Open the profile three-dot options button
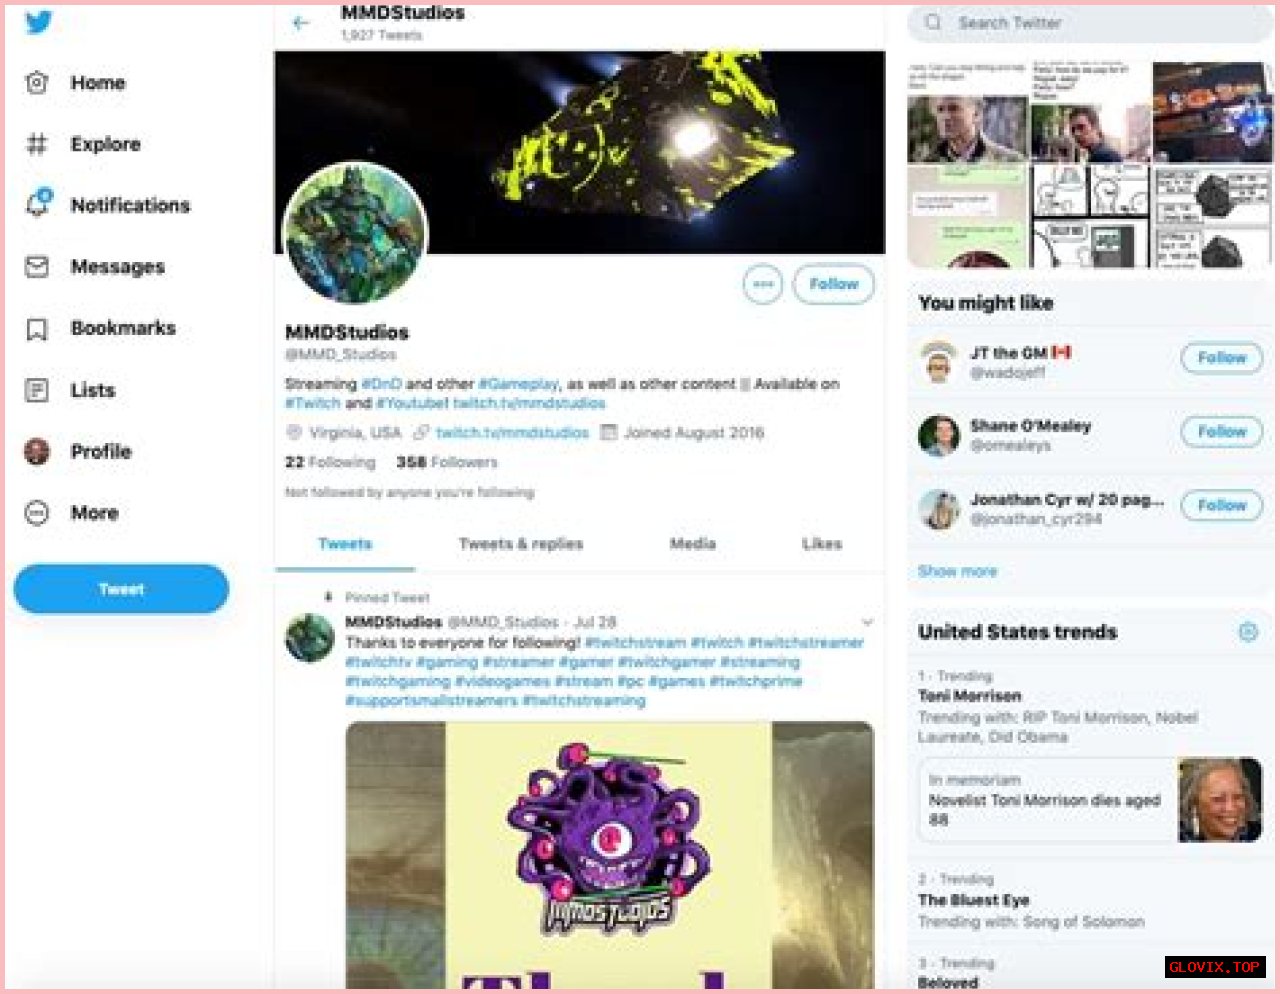 click(763, 284)
